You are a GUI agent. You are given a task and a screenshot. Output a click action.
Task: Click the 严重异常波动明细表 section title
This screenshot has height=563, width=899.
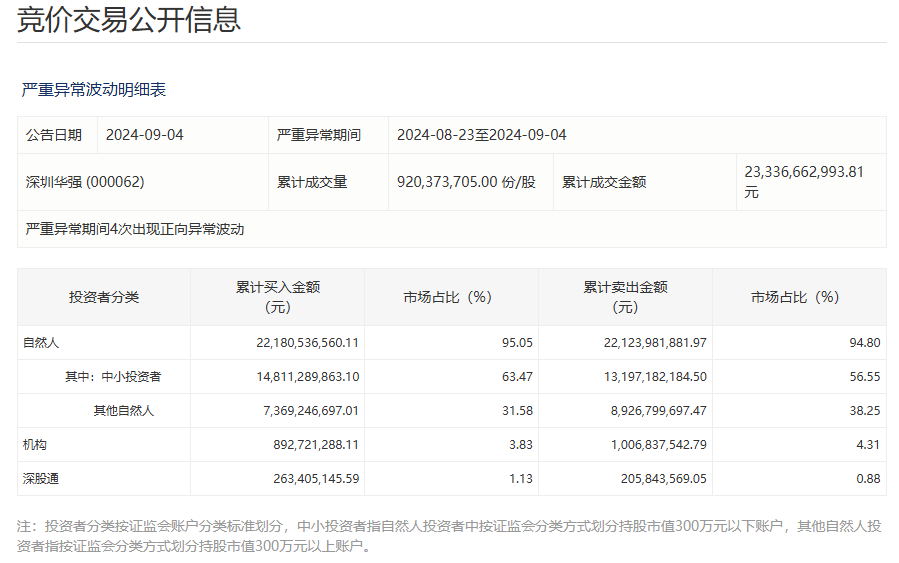(94, 90)
